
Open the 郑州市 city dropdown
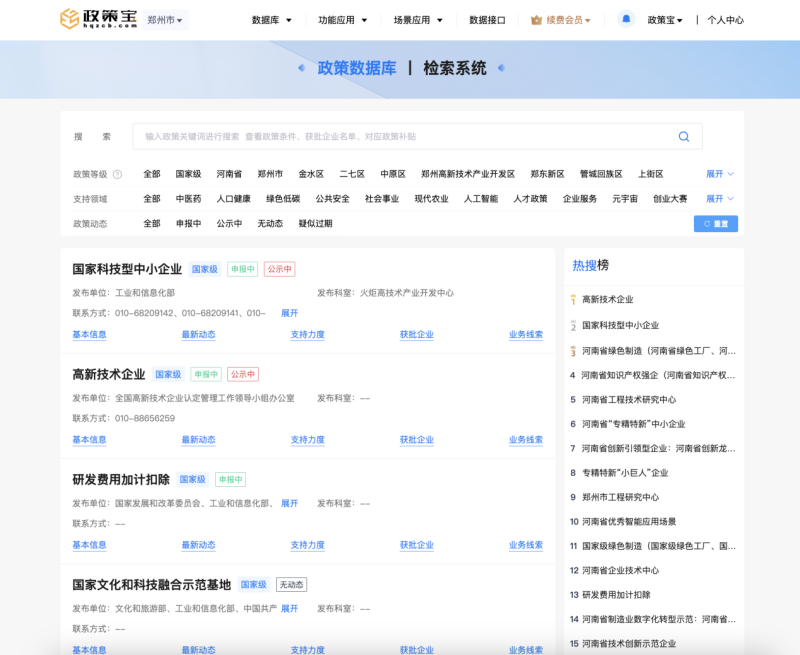click(x=164, y=20)
